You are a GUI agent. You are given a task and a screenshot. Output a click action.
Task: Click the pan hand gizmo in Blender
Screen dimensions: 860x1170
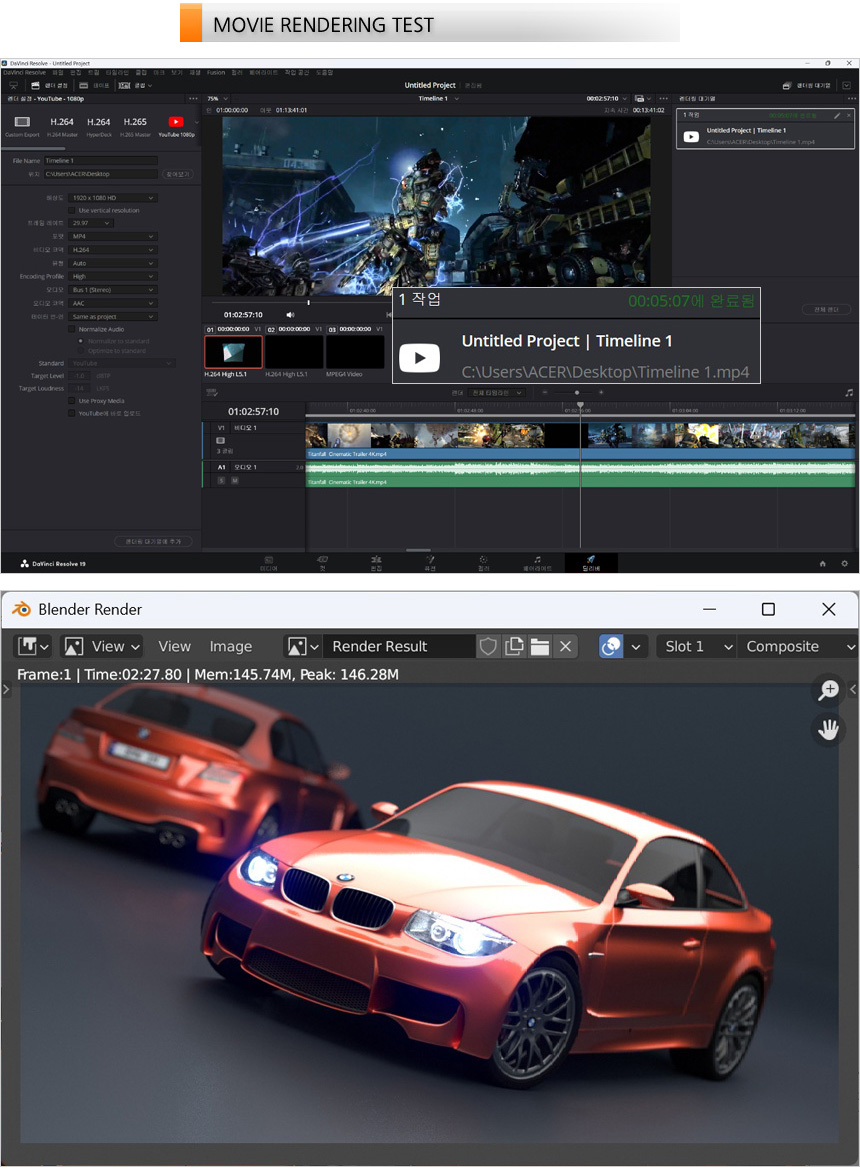point(828,729)
